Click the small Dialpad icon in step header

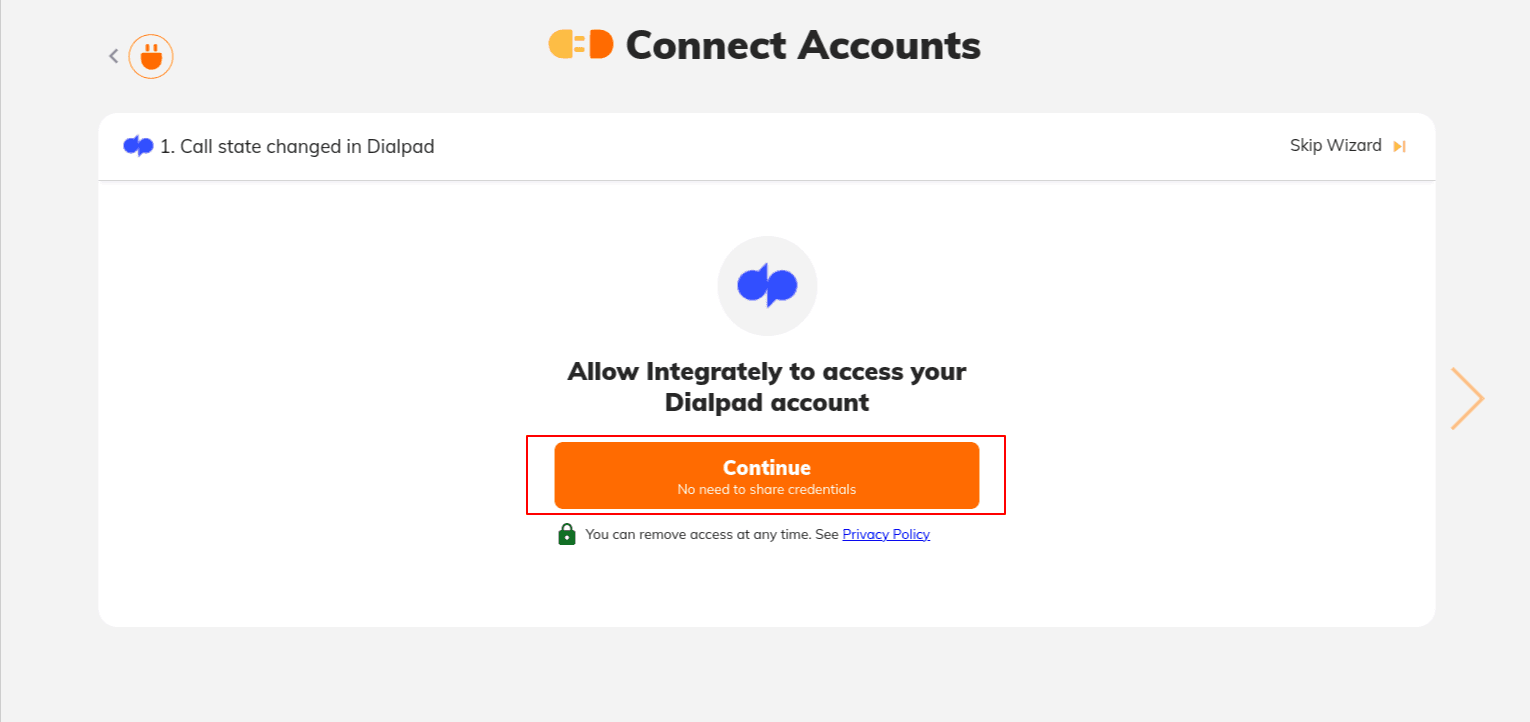138,146
